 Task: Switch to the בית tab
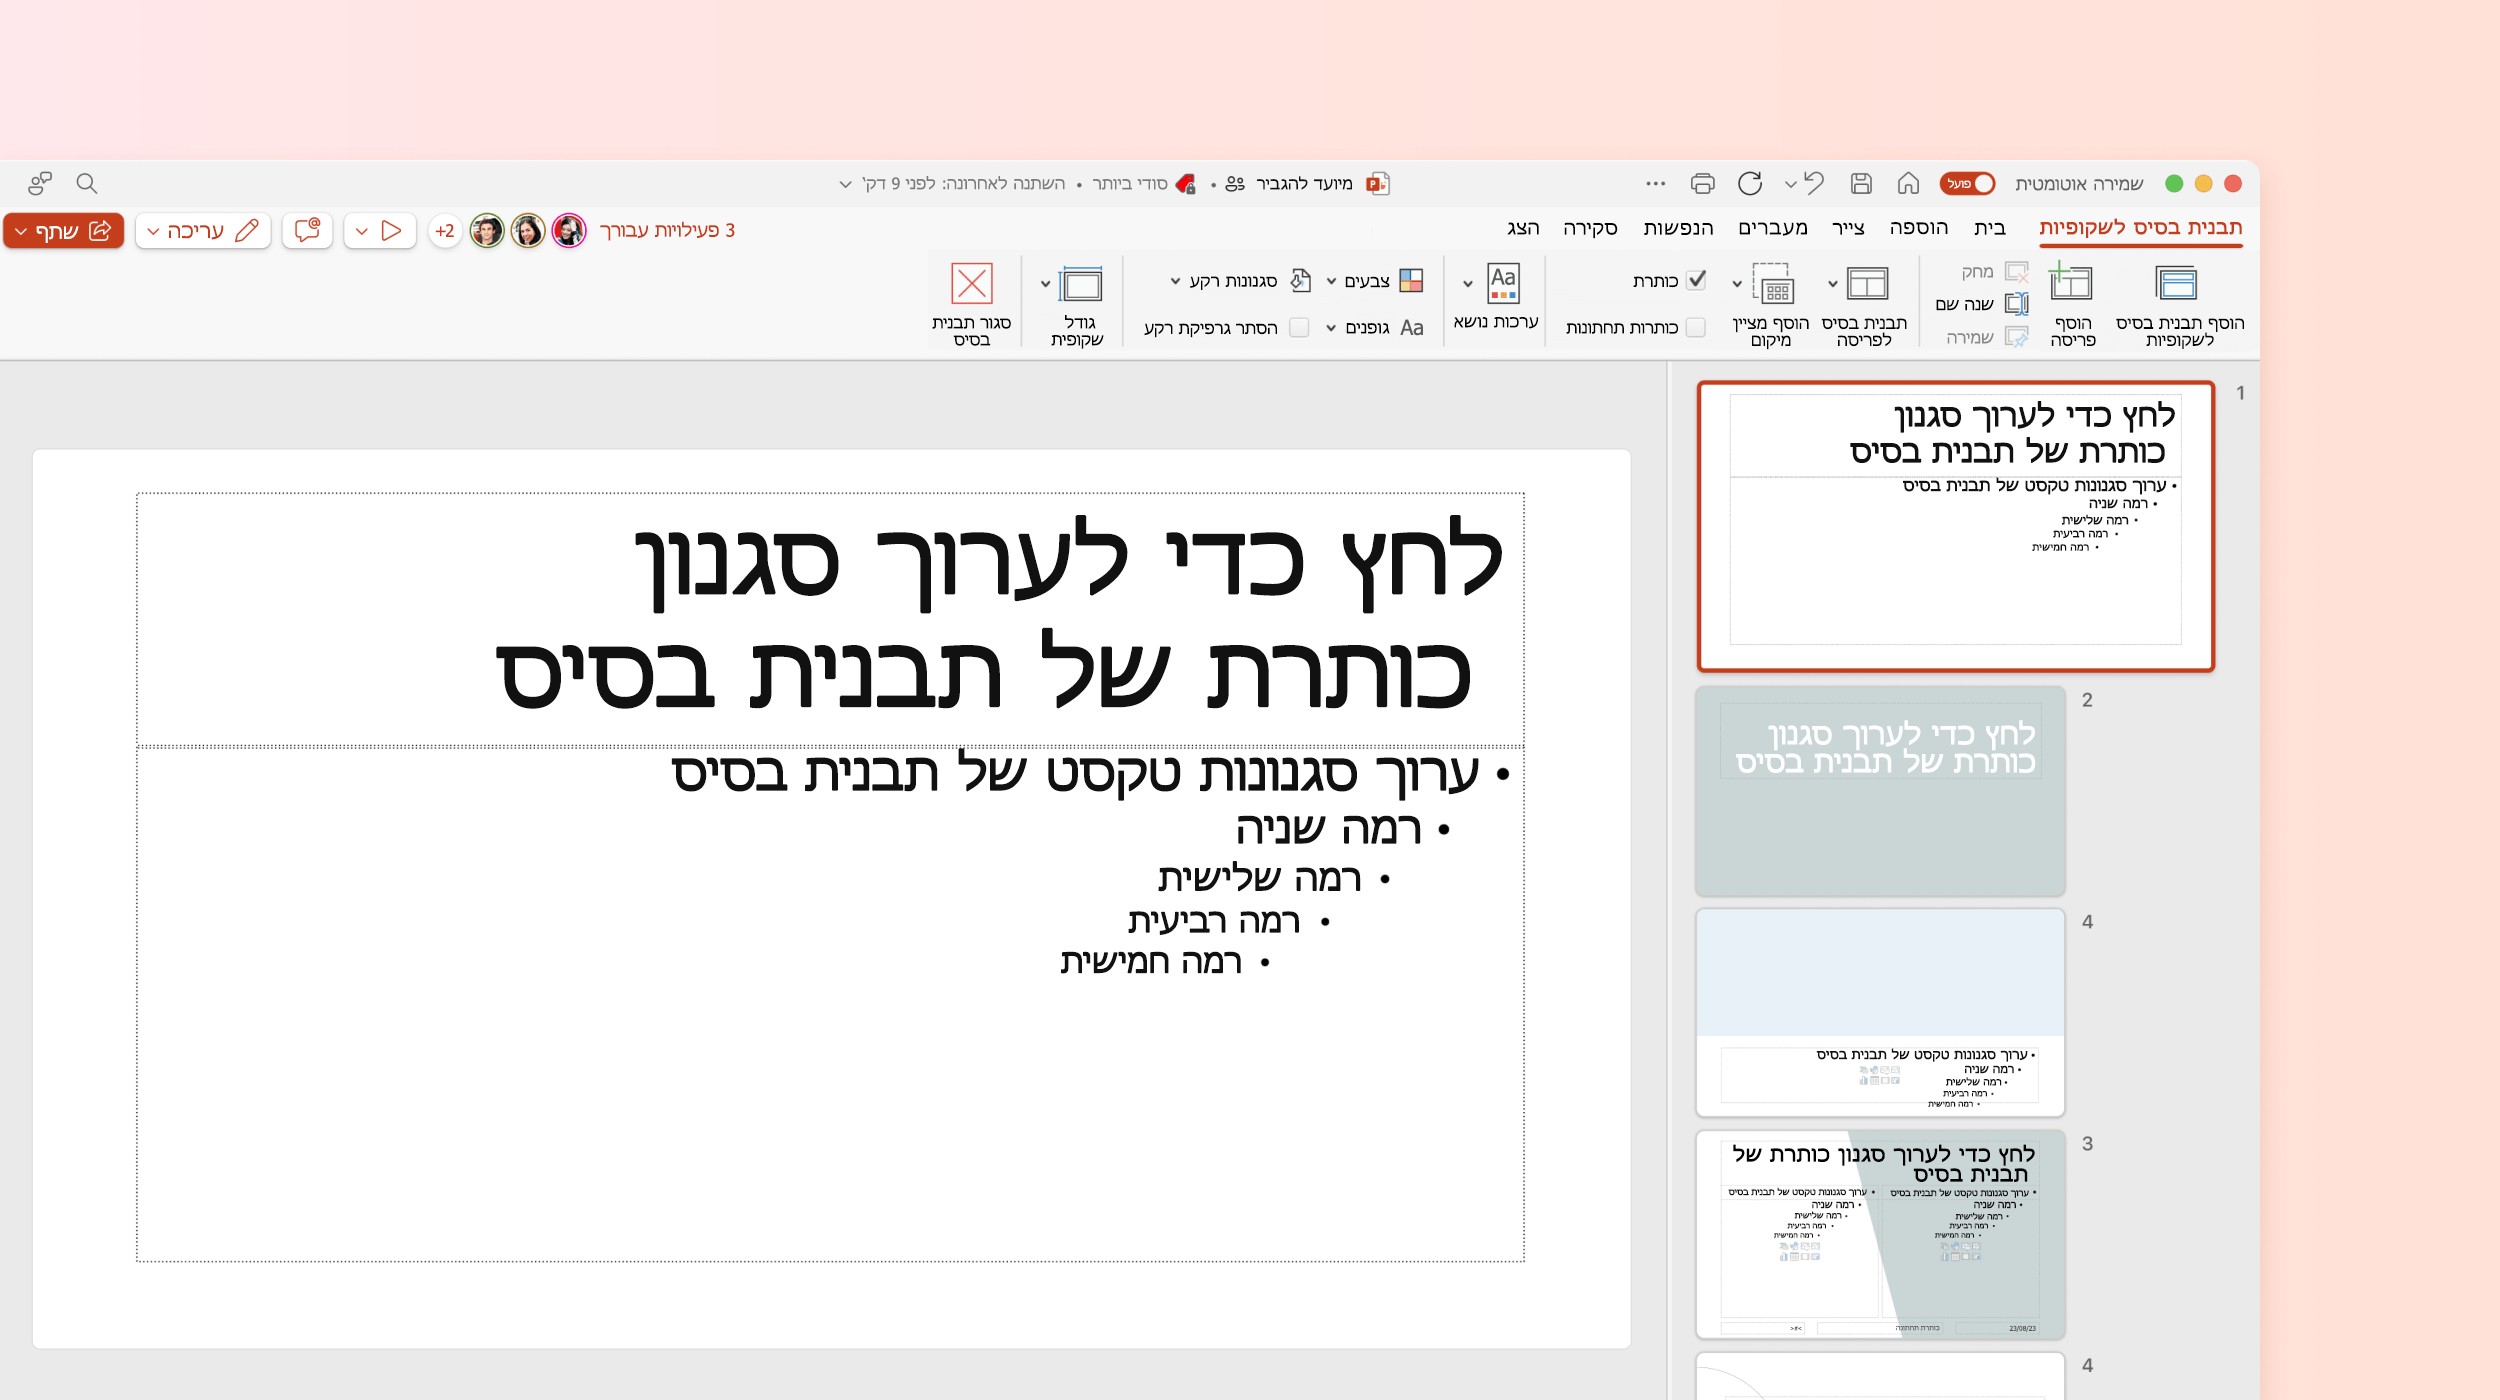(x=1989, y=228)
